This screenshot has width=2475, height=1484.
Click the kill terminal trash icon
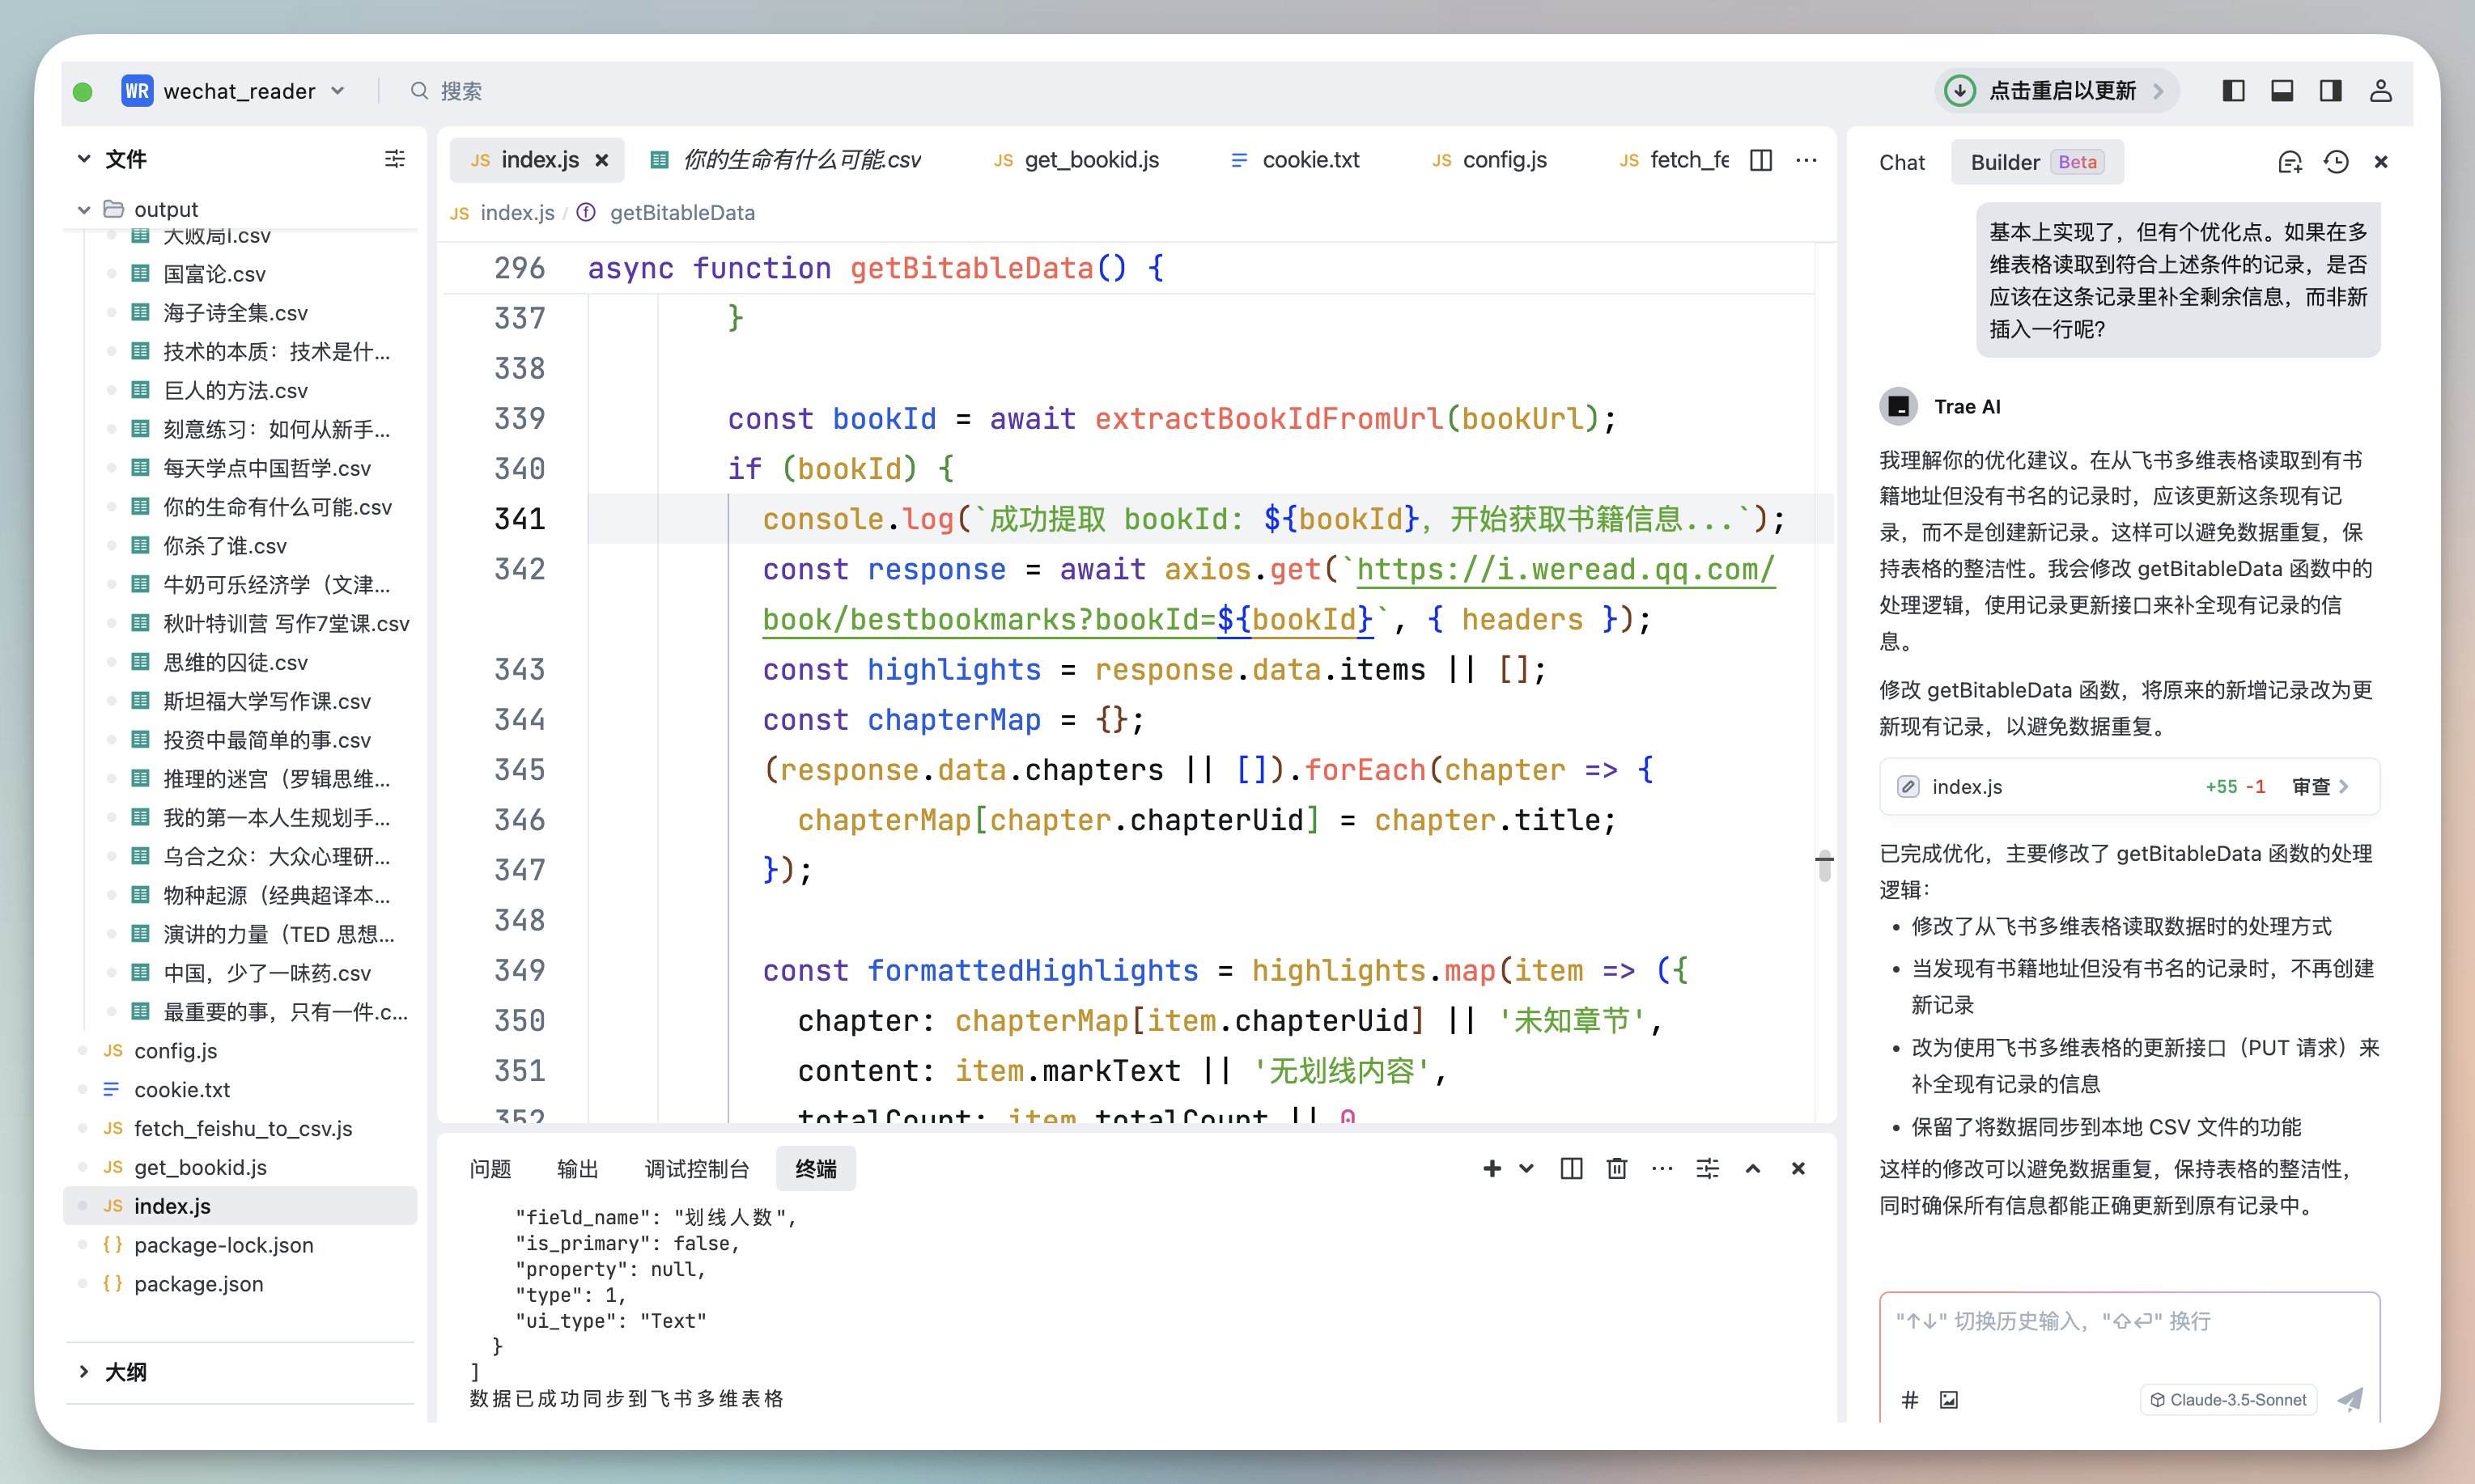(x=1616, y=1168)
